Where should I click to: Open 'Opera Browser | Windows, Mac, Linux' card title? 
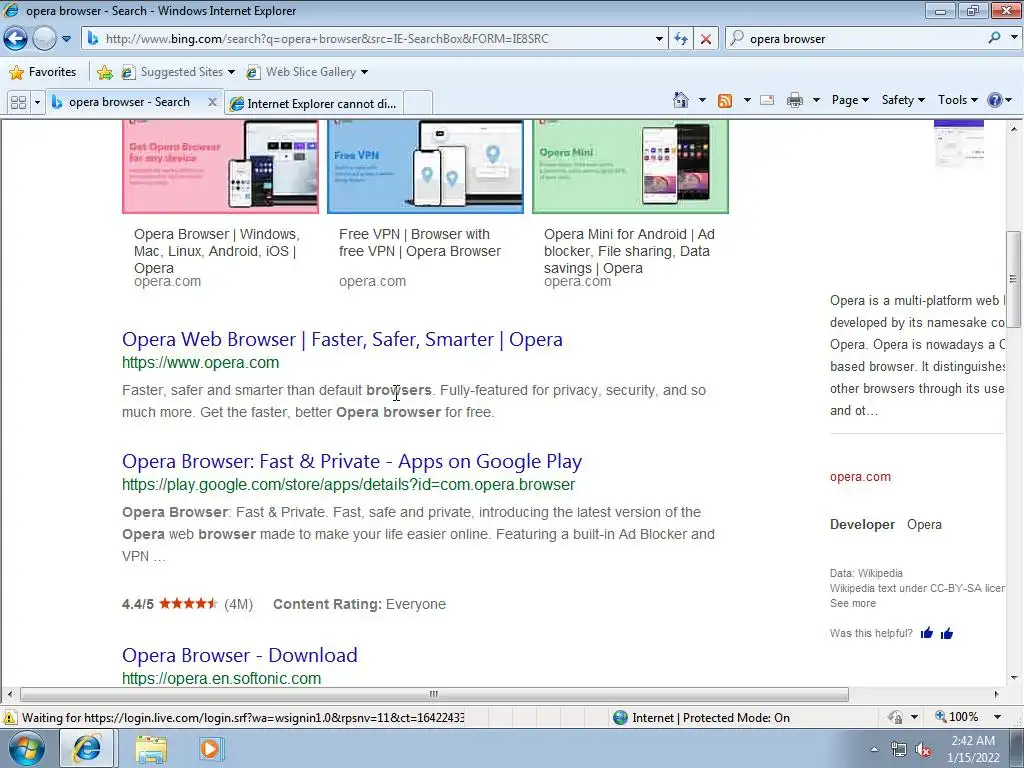[x=217, y=251]
